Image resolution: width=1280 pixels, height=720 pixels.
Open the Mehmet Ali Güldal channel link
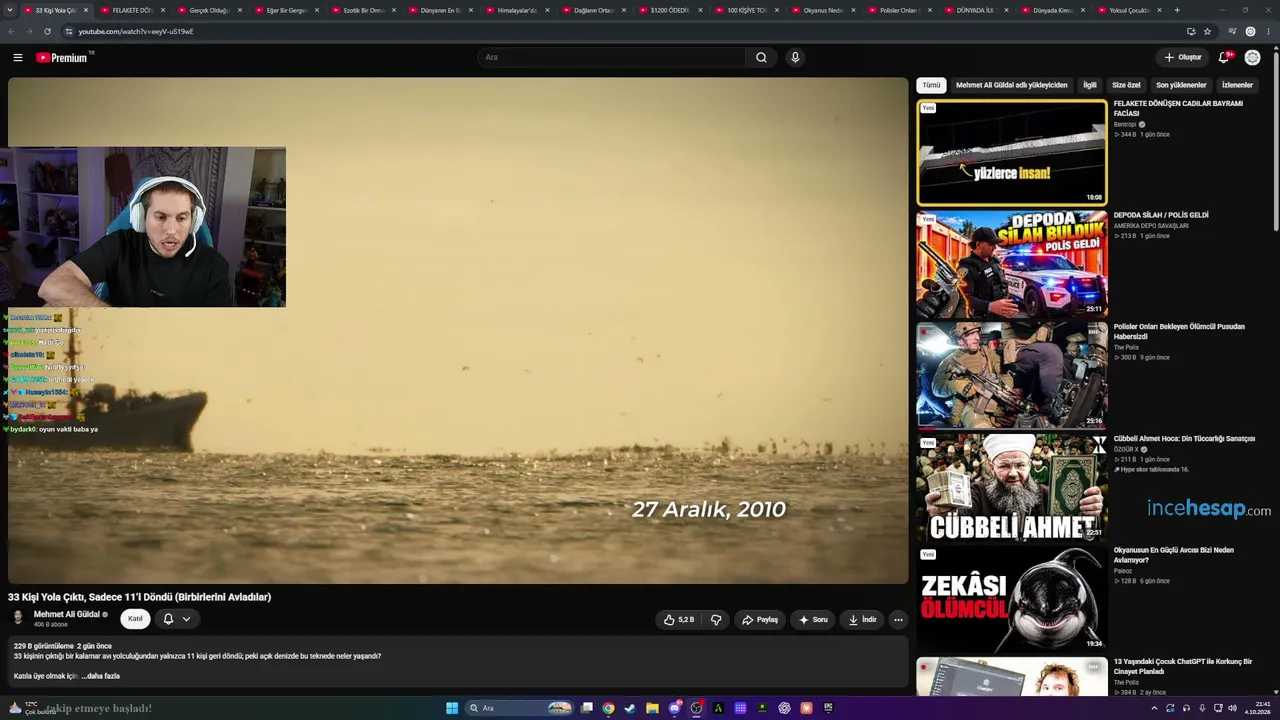pyautogui.click(x=67, y=614)
